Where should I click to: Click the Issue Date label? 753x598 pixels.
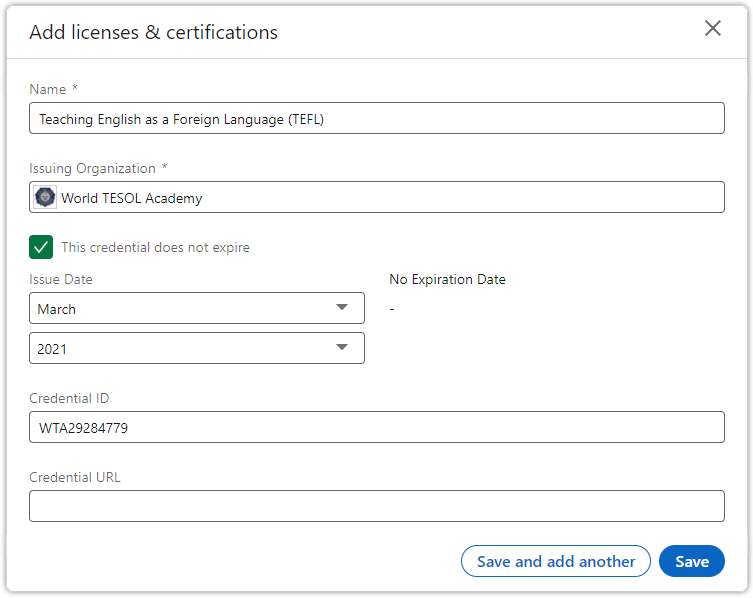coord(61,280)
